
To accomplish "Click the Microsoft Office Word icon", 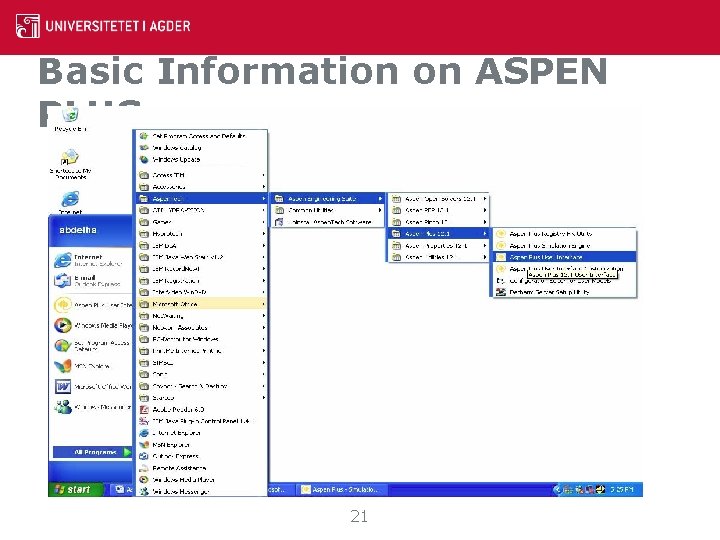I will coord(63,386).
